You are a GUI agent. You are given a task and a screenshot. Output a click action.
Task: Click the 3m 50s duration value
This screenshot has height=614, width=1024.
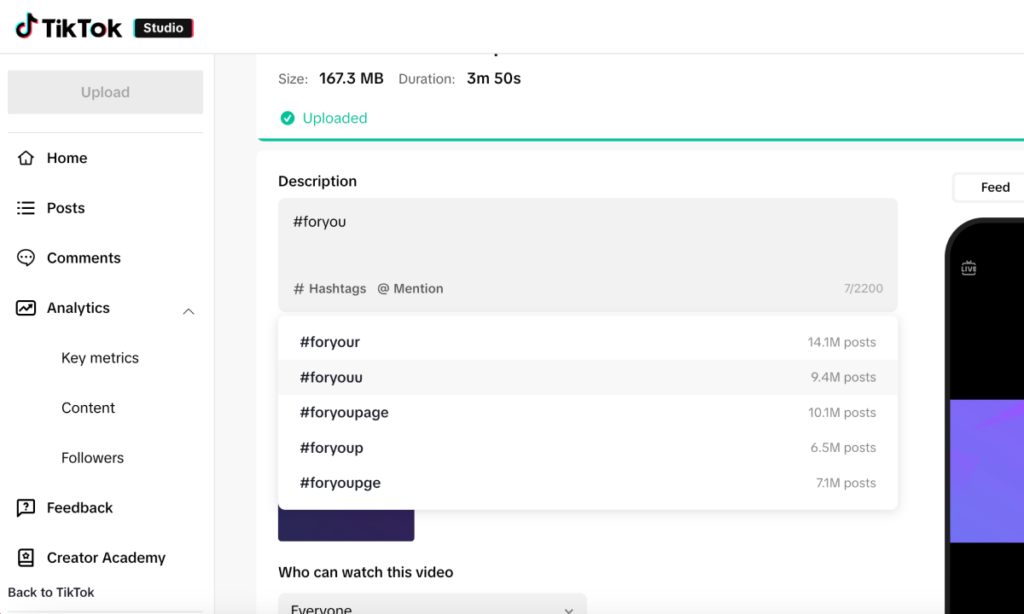(494, 78)
